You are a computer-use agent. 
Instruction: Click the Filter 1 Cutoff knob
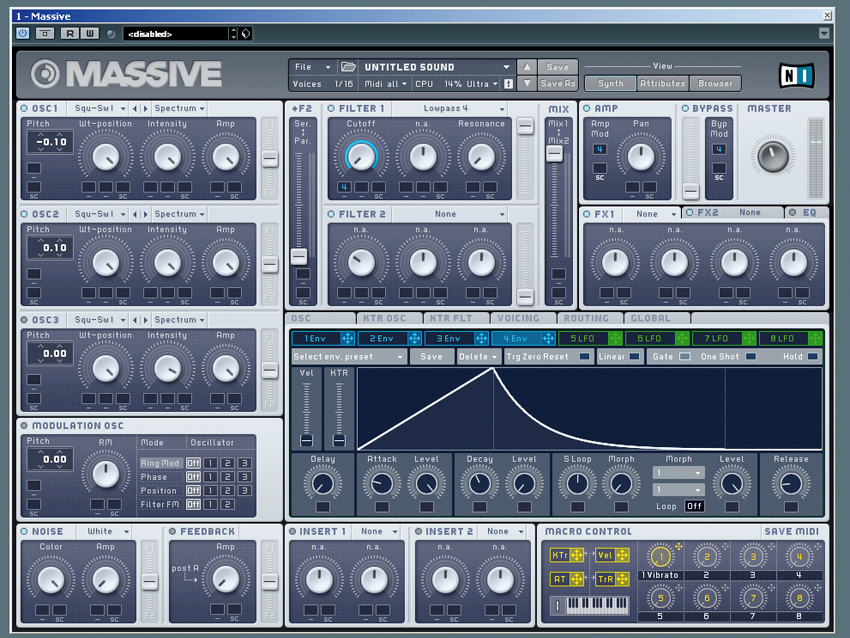(361, 156)
